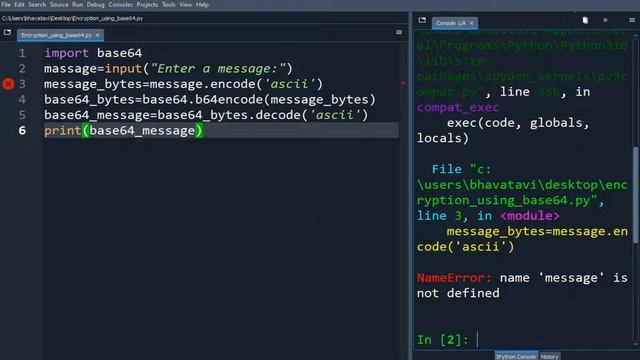Click the file path link in the traceback

(x=522, y=184)
